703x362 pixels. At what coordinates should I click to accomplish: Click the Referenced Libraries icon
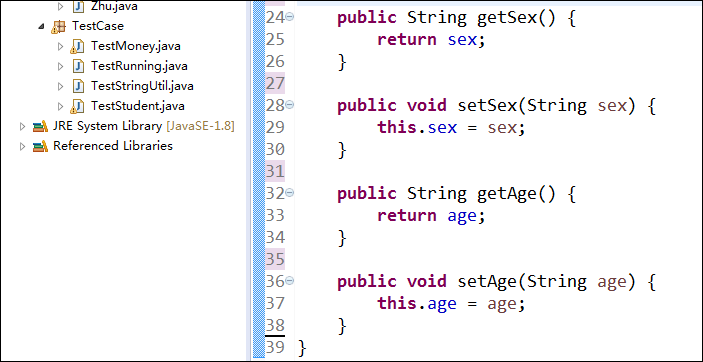tap(40, 146)
